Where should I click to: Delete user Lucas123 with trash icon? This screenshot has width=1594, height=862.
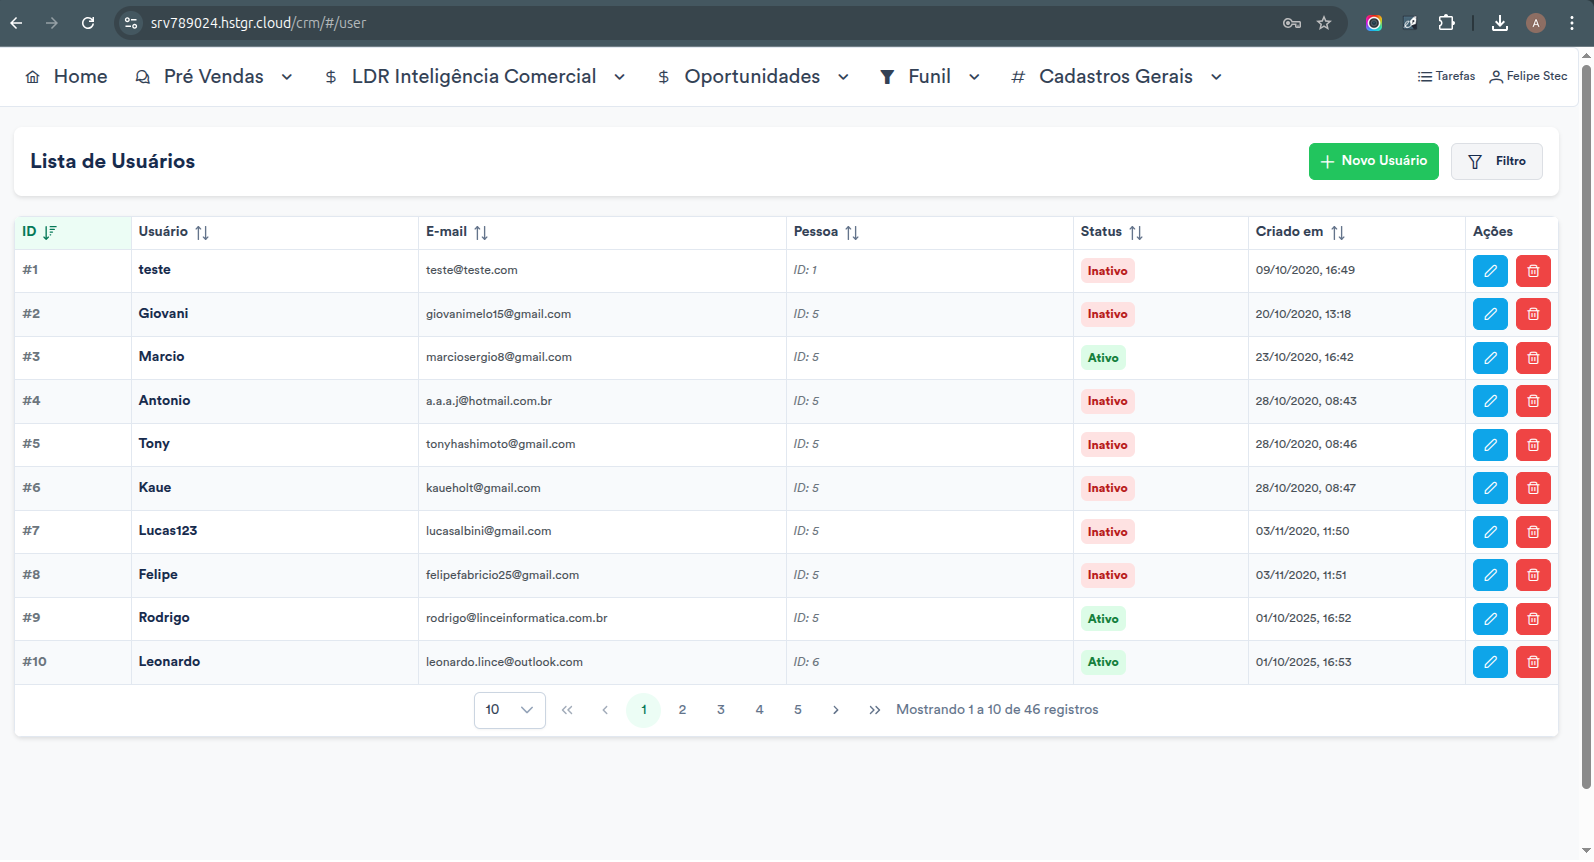click(1533, 532)
